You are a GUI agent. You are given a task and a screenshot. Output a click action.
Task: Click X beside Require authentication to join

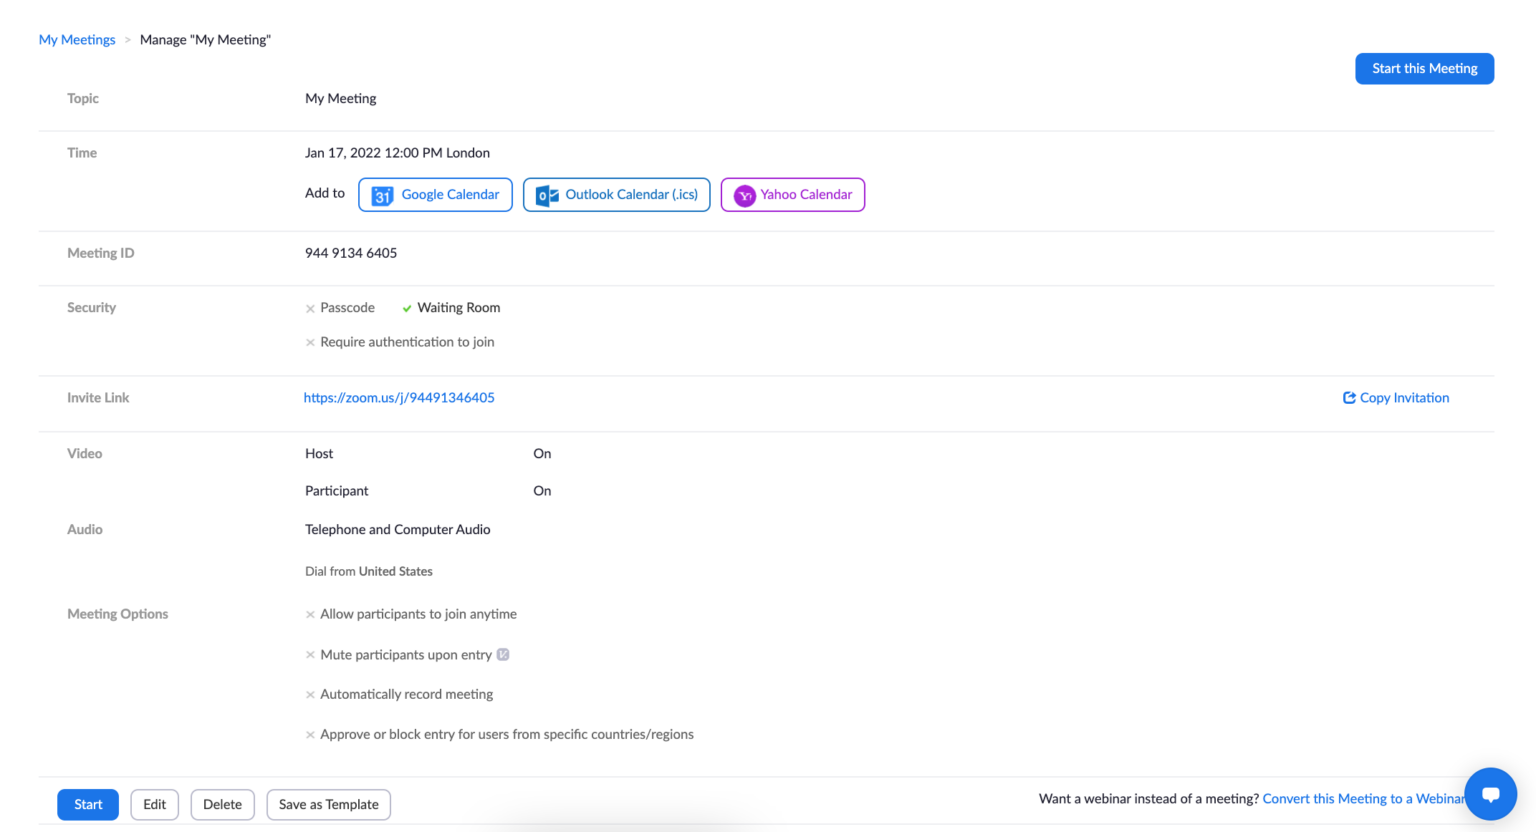[310, 343]
